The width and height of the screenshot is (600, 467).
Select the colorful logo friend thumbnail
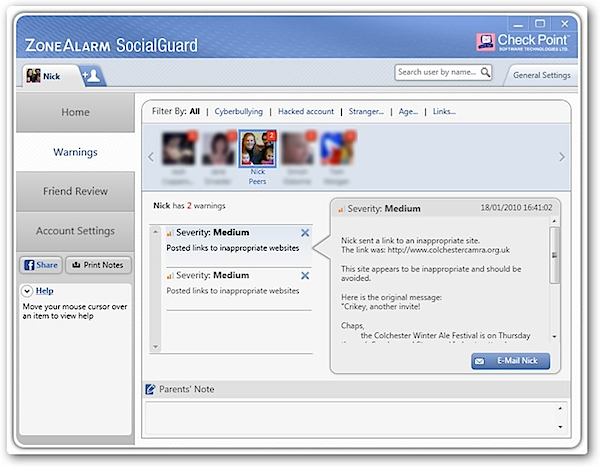[x=338, y=149]
